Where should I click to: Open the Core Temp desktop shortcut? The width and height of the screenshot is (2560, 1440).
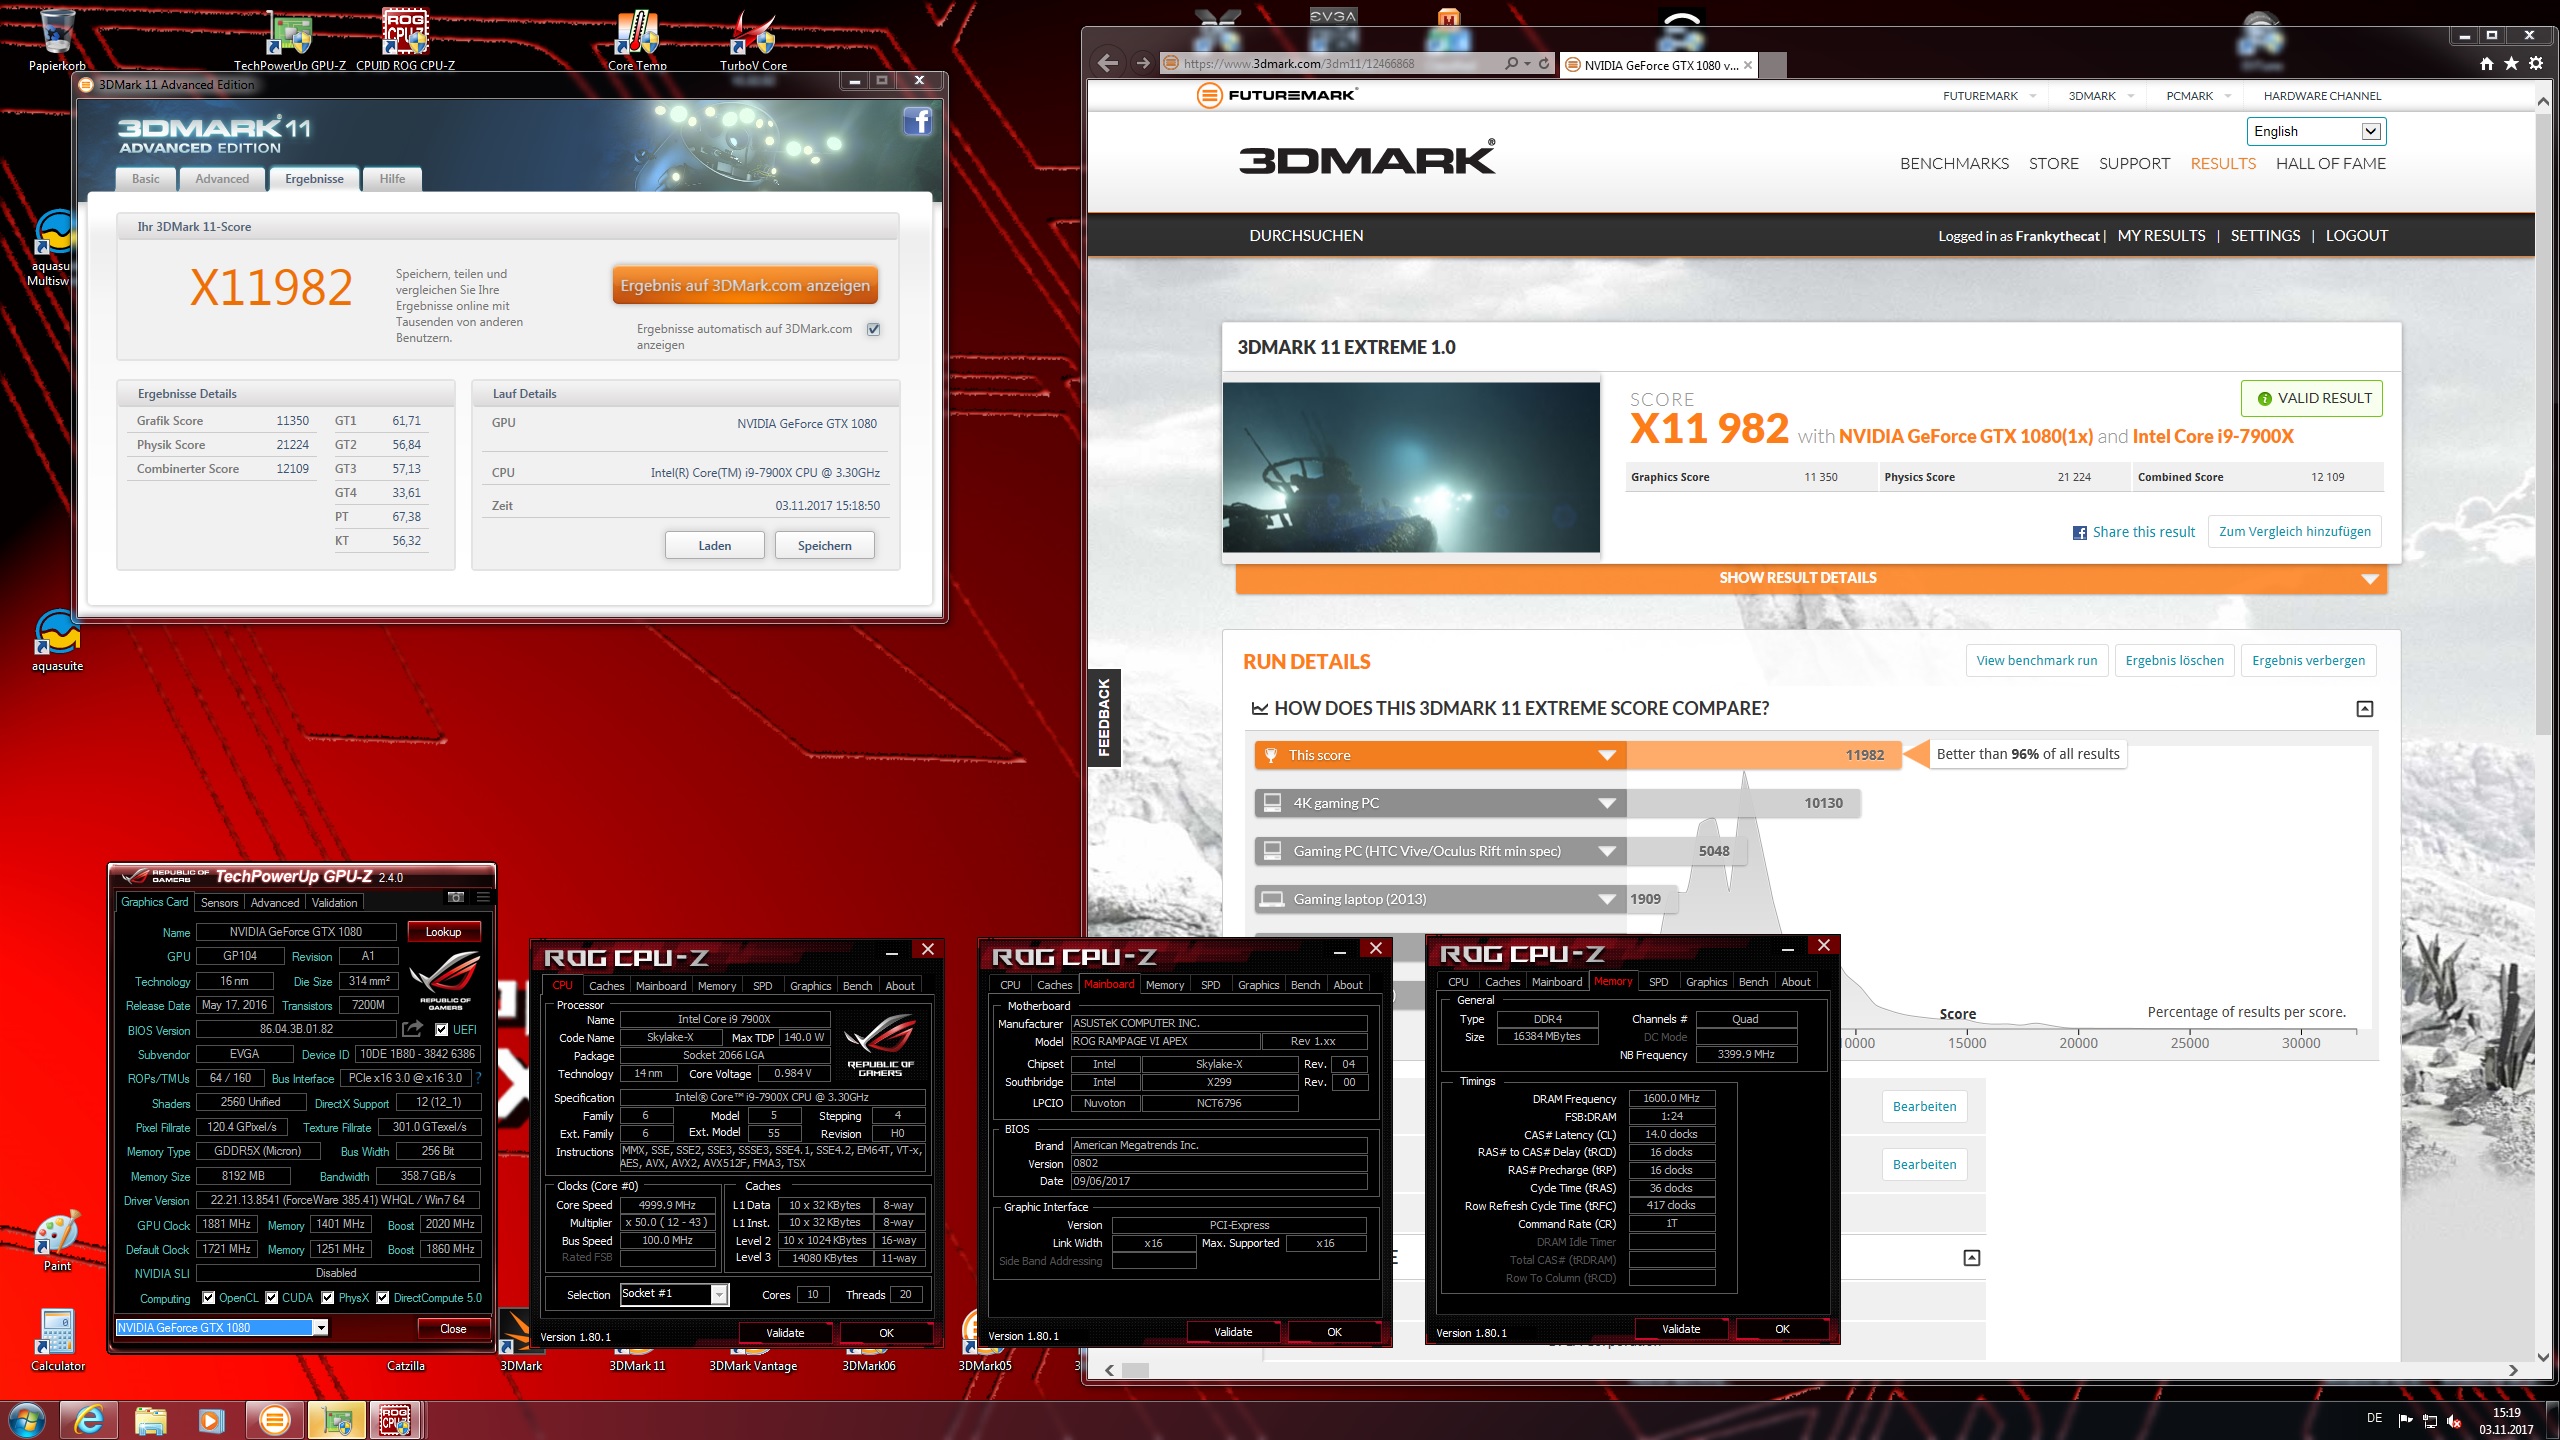637,38
